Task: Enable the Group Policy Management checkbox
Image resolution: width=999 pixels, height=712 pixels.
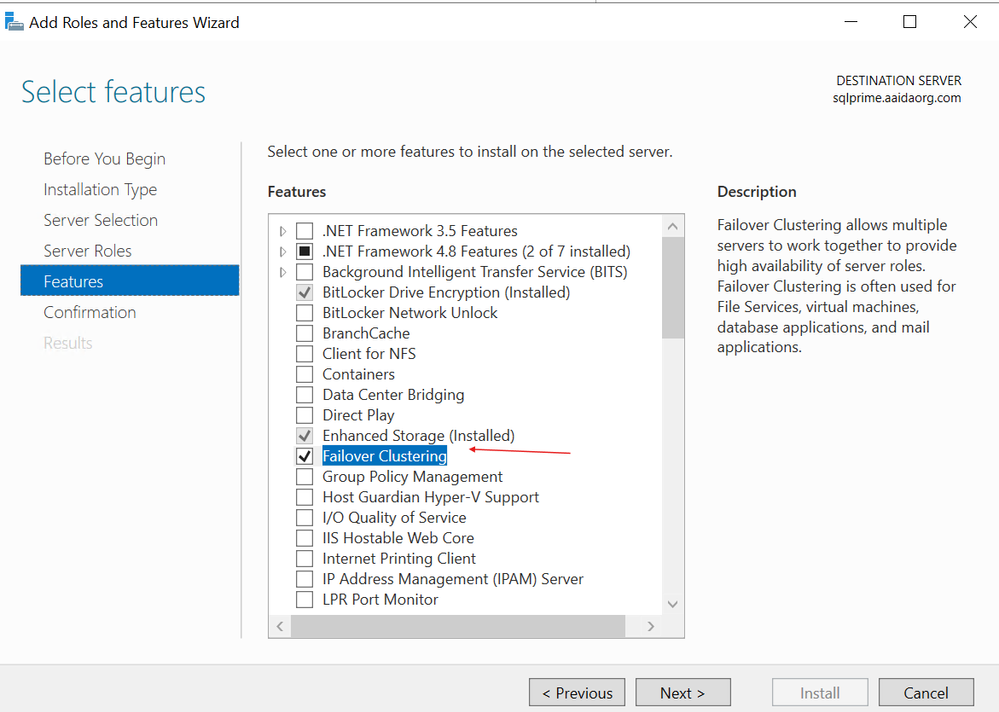Action: pos(305,476)
